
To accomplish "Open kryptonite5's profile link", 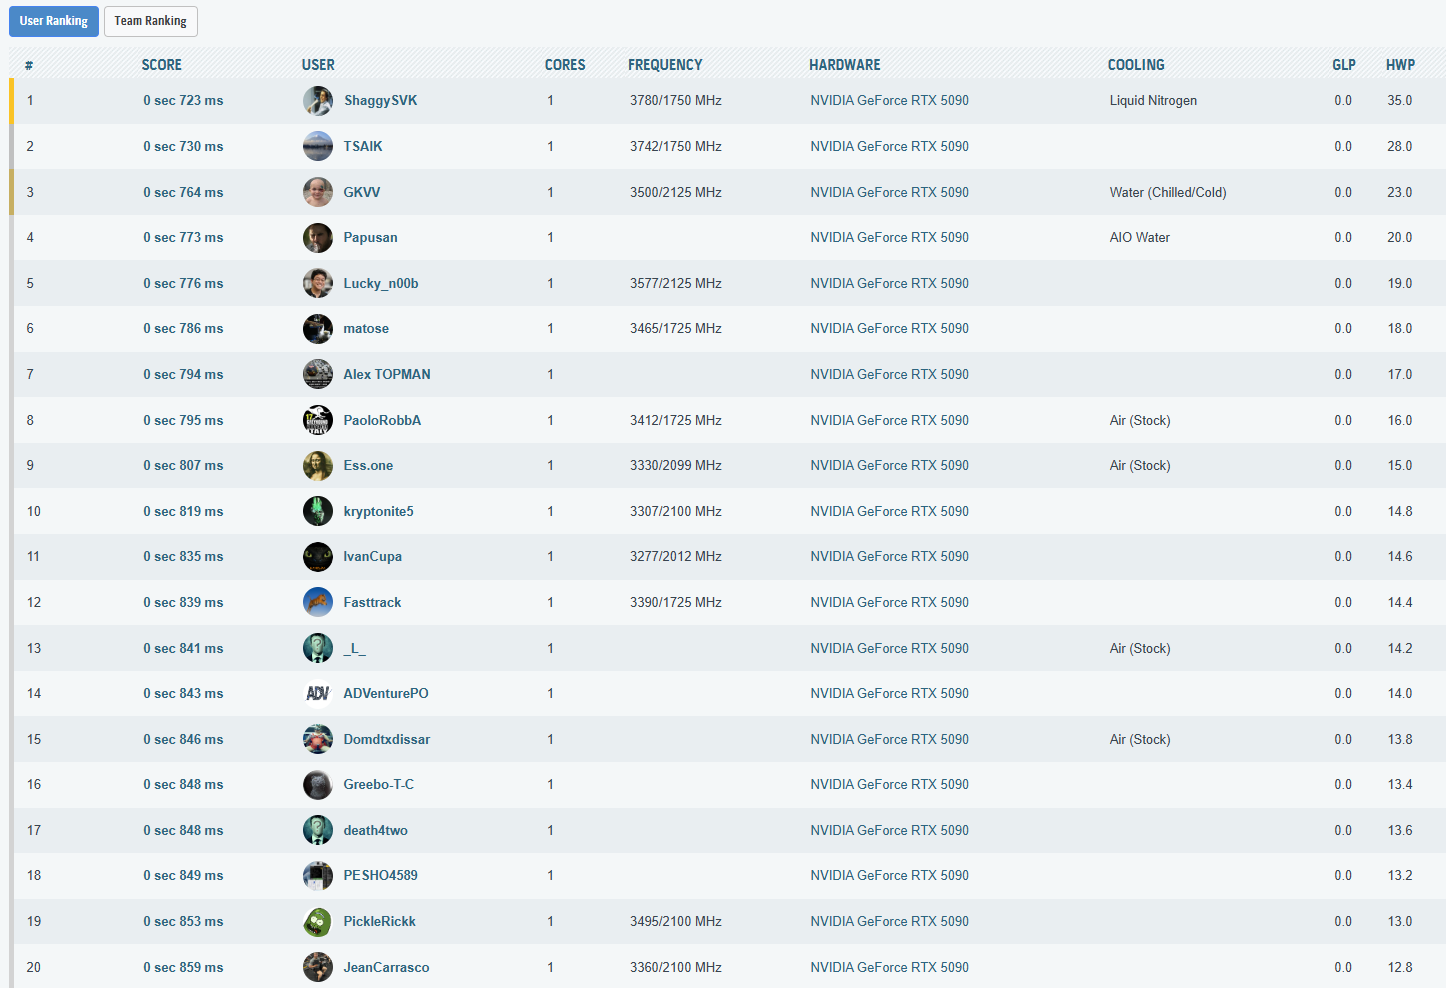I will pos(378,512).
